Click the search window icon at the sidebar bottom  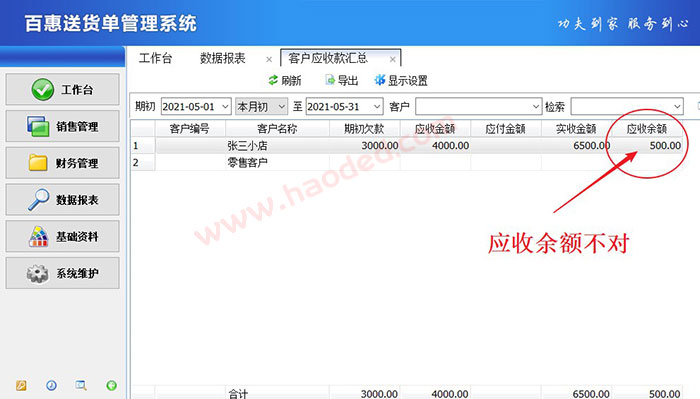pos(81,385)
